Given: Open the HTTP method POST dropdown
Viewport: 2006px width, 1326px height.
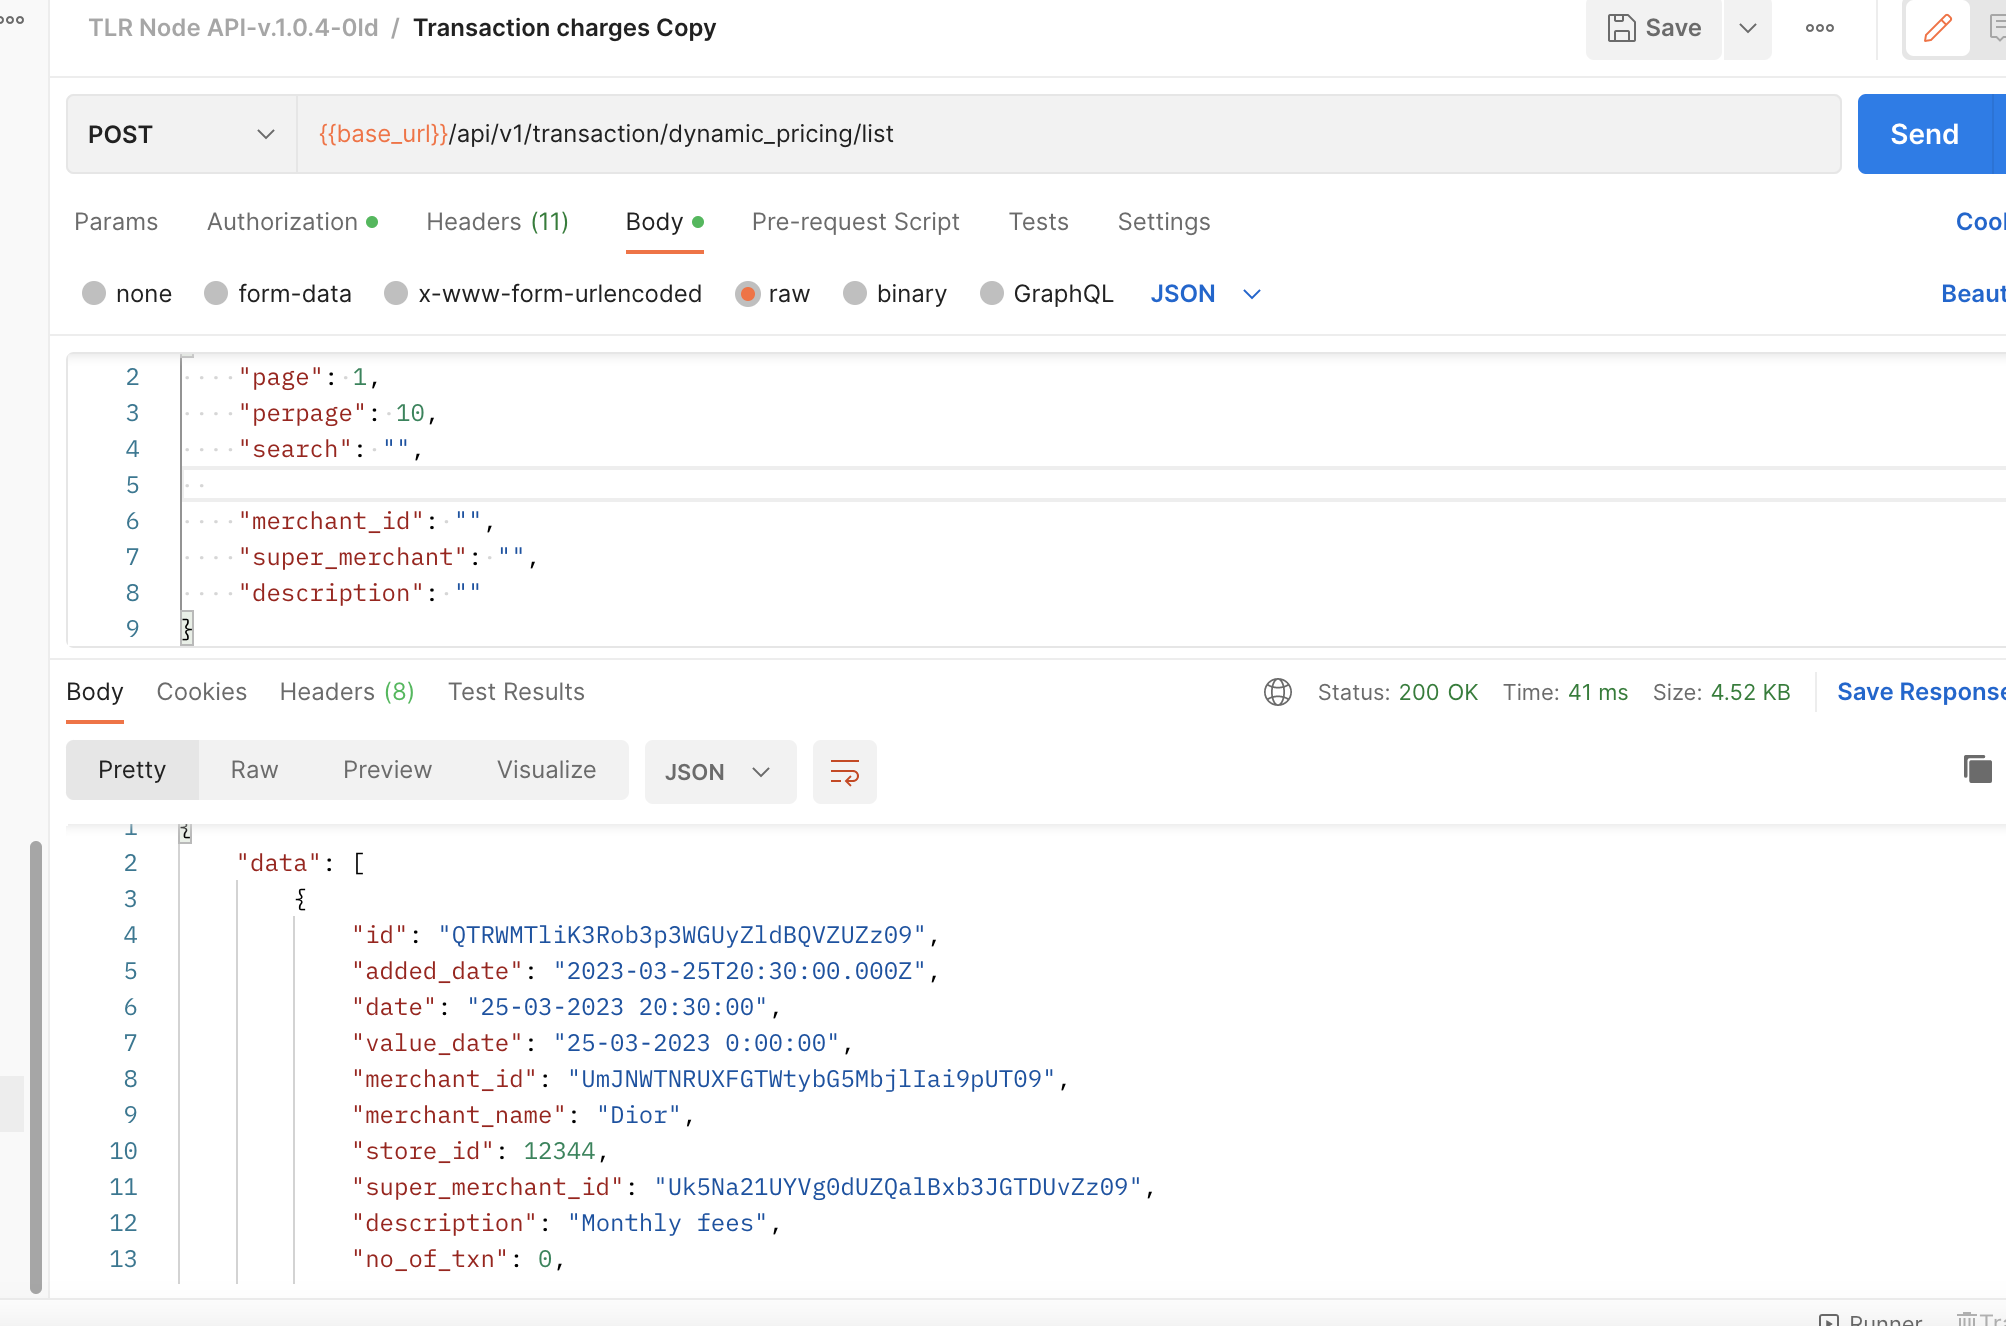Looking at the screenshot, I should [182, 134].
